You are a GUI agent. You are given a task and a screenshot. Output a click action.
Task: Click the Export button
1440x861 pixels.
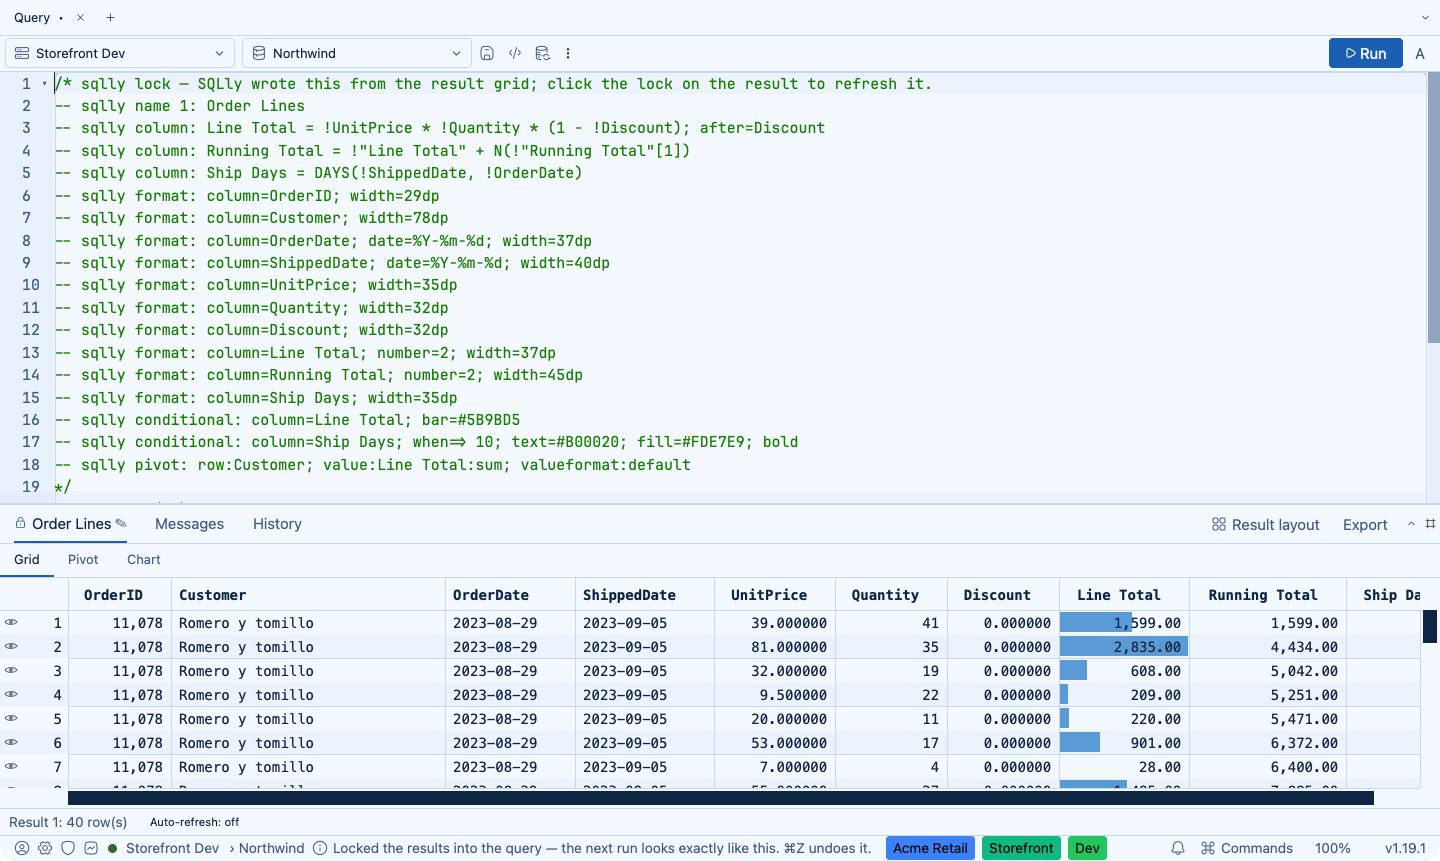[1365, 524]
